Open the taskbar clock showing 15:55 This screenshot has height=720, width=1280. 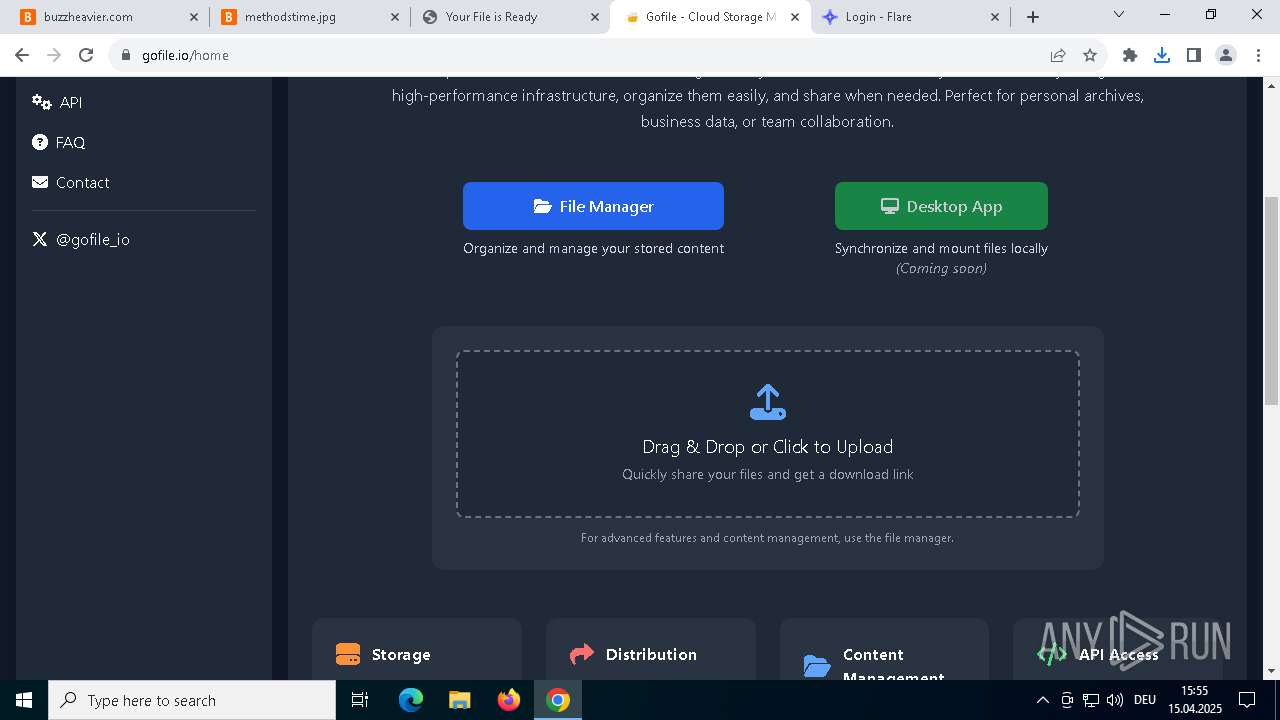click(x=1194, y=700)
